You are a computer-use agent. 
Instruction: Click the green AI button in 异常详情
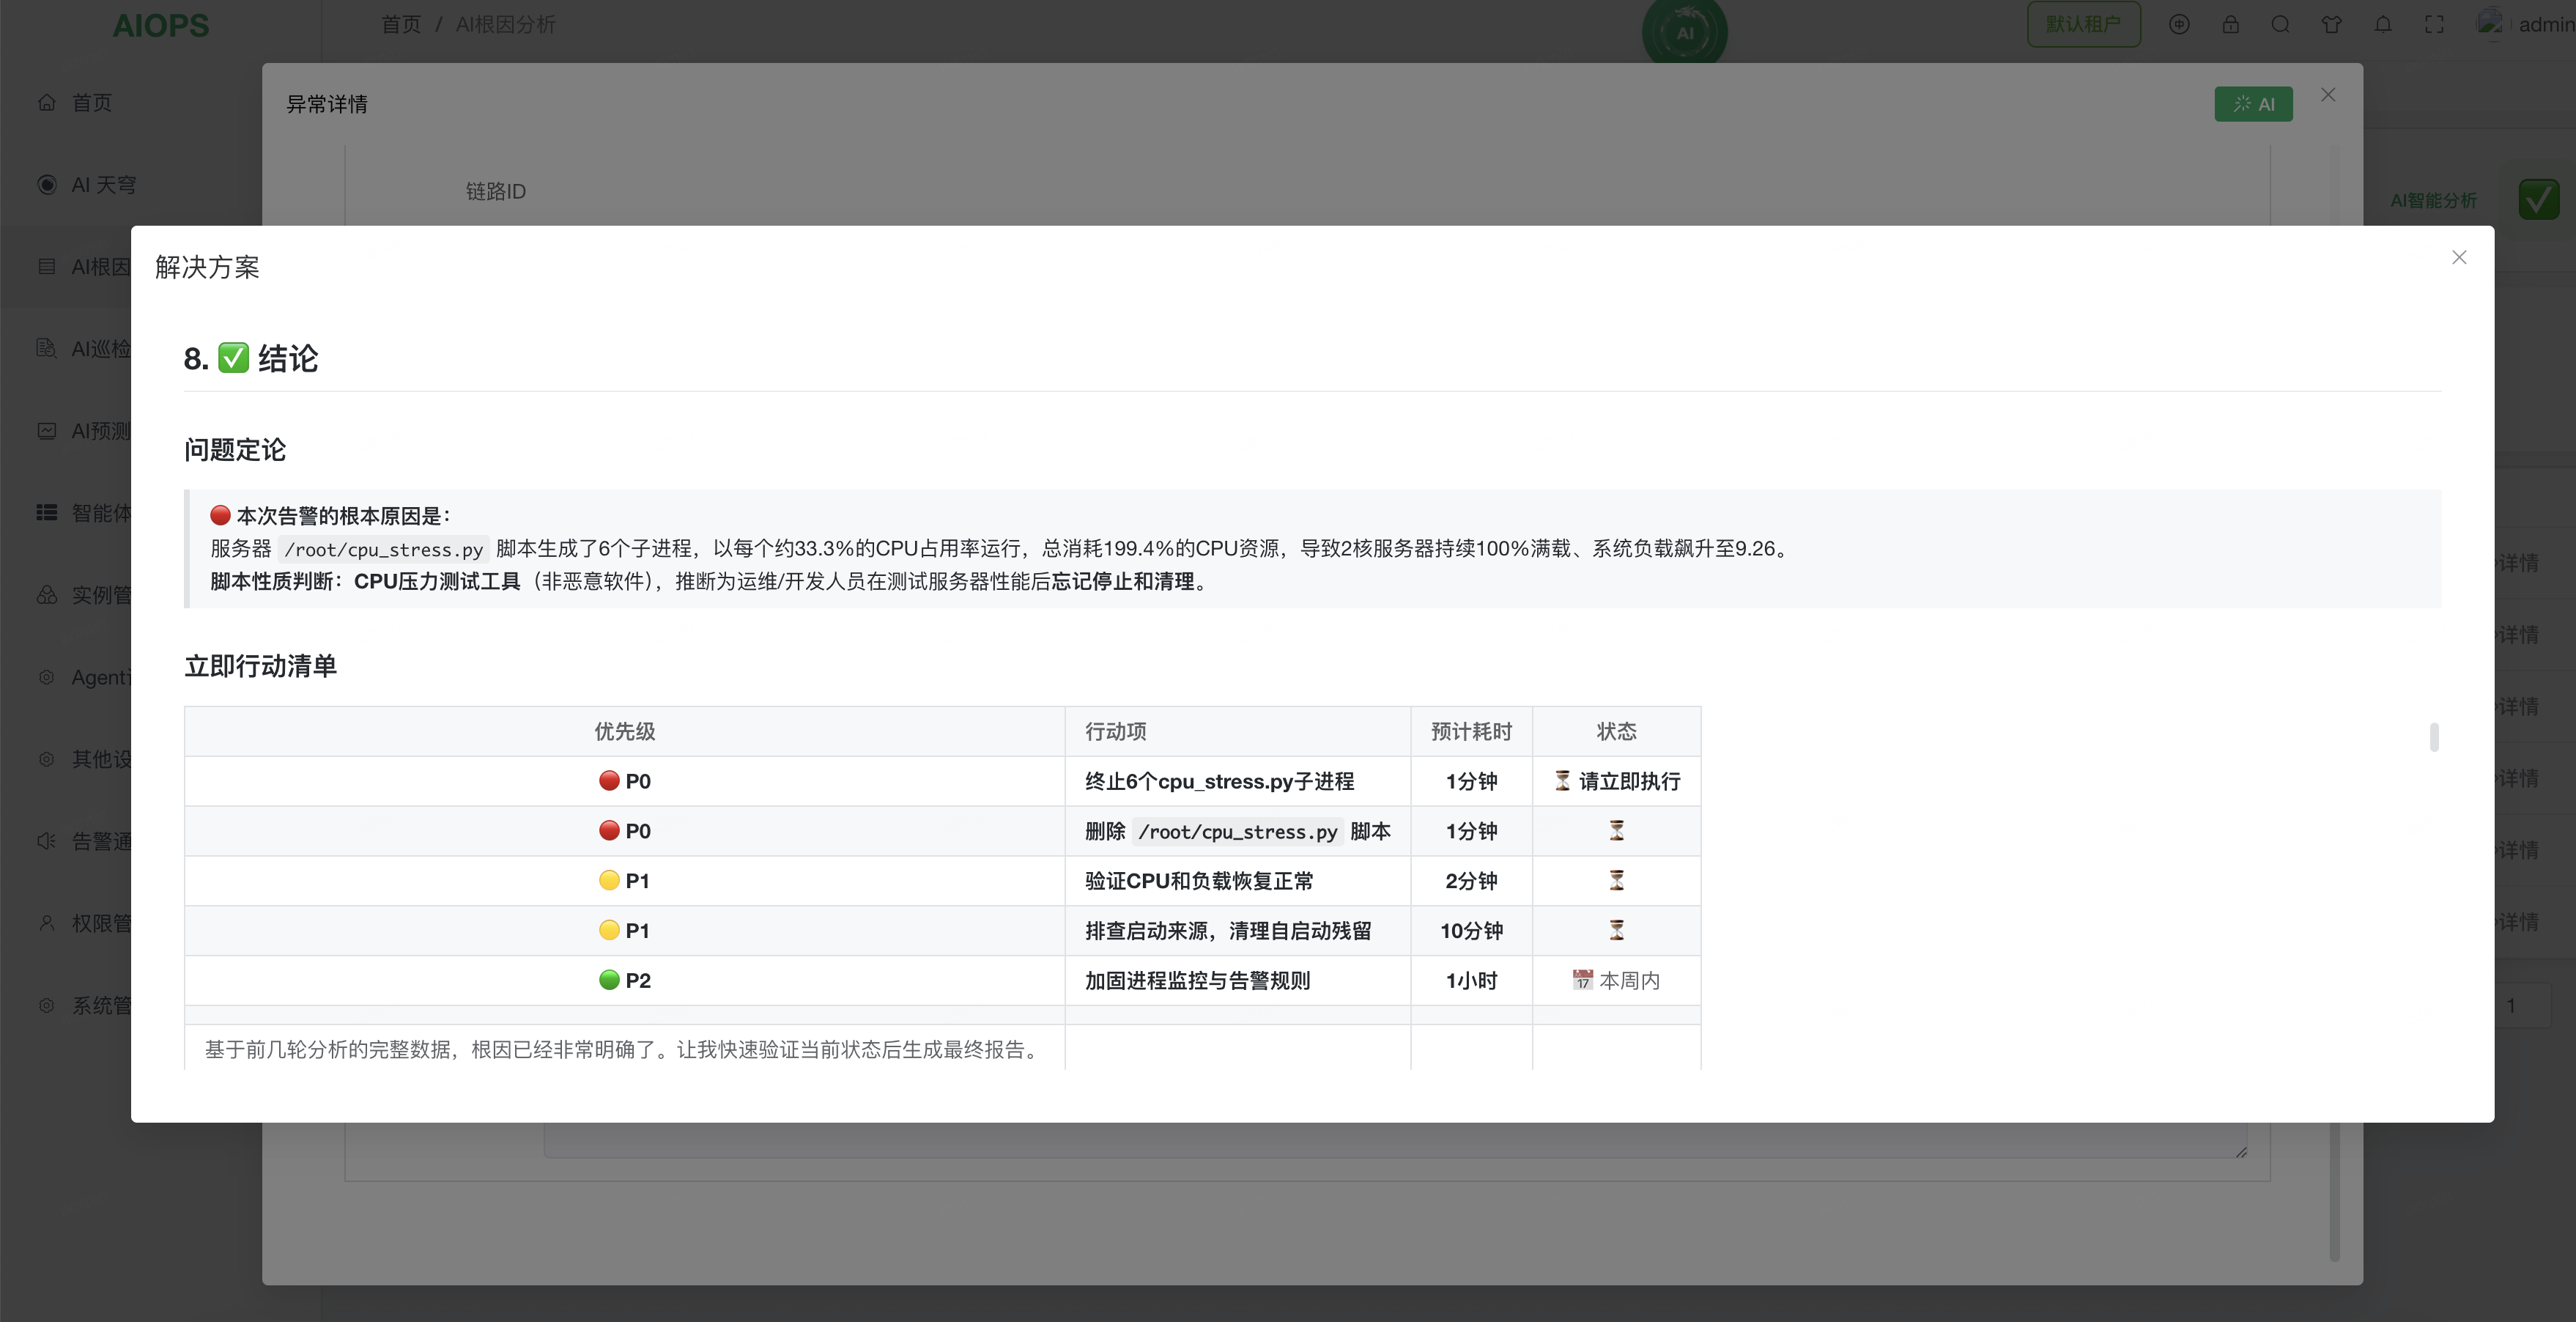(x=2253, y=104)
